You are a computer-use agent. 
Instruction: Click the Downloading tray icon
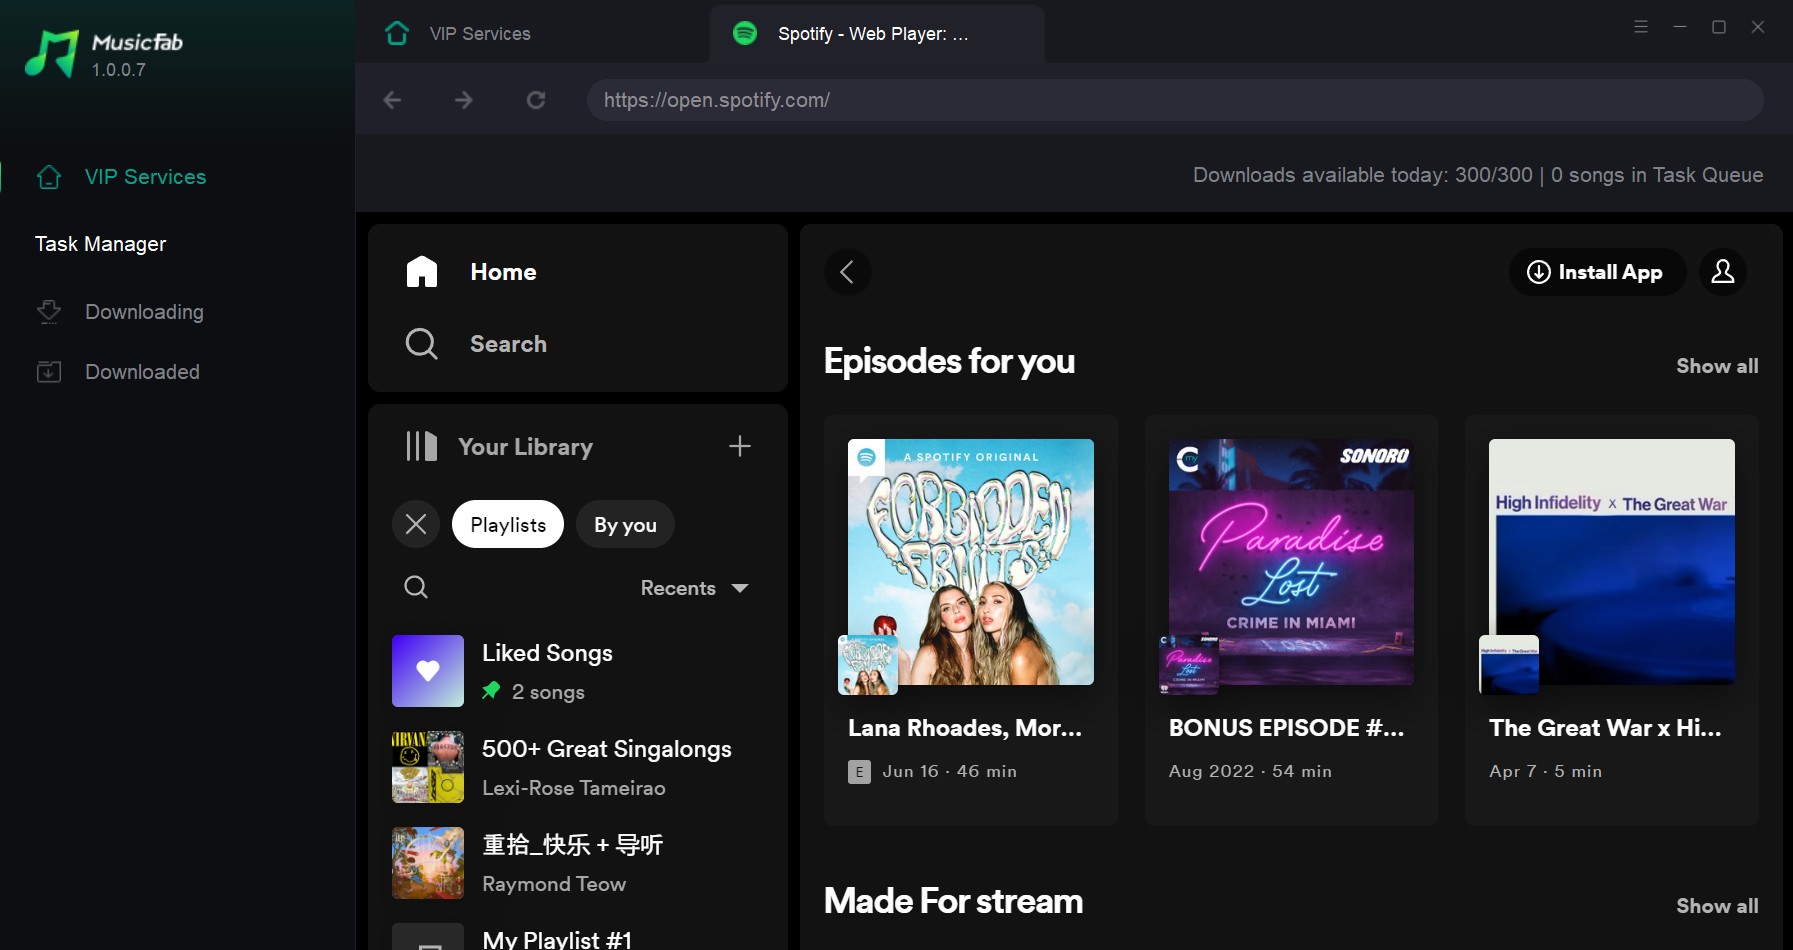point(49,312)
